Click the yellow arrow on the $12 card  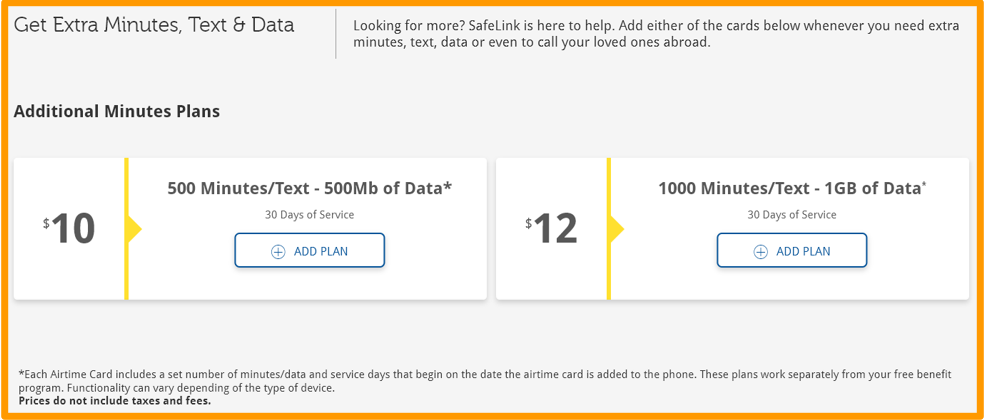[x=616, y=229]
